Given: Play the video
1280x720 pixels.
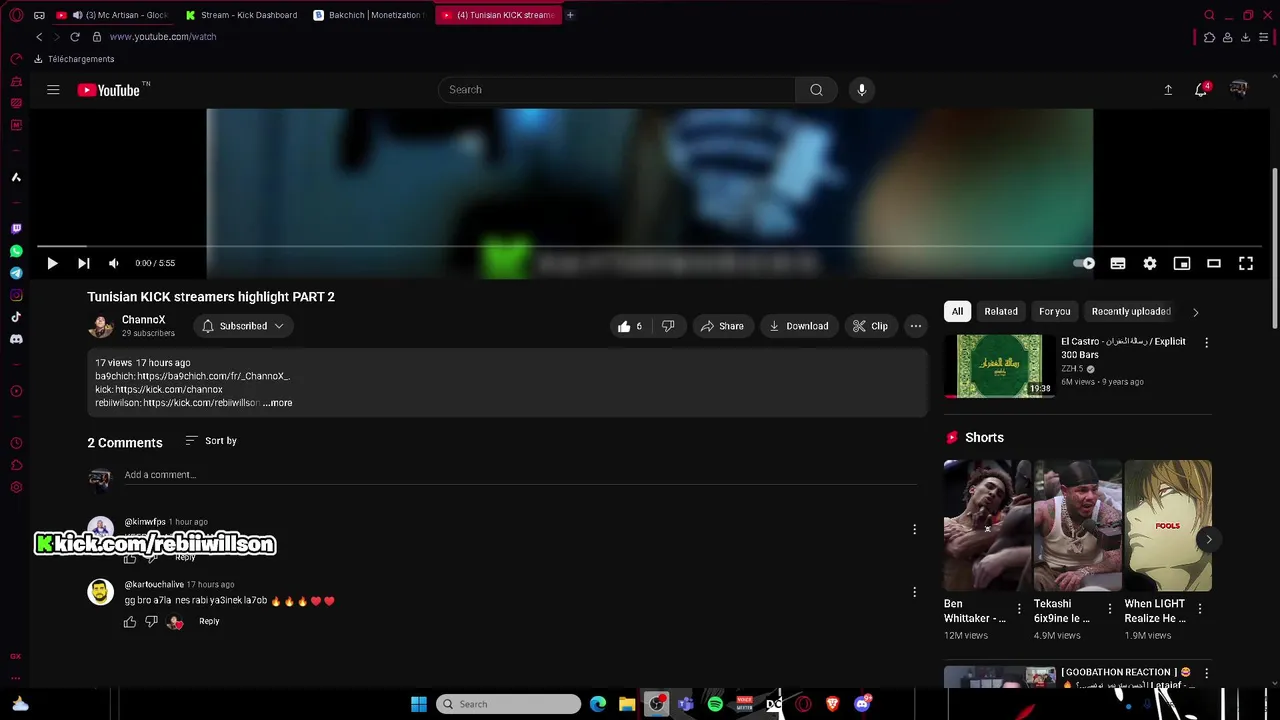Looking at the screenshot, I should click(52, 263).
